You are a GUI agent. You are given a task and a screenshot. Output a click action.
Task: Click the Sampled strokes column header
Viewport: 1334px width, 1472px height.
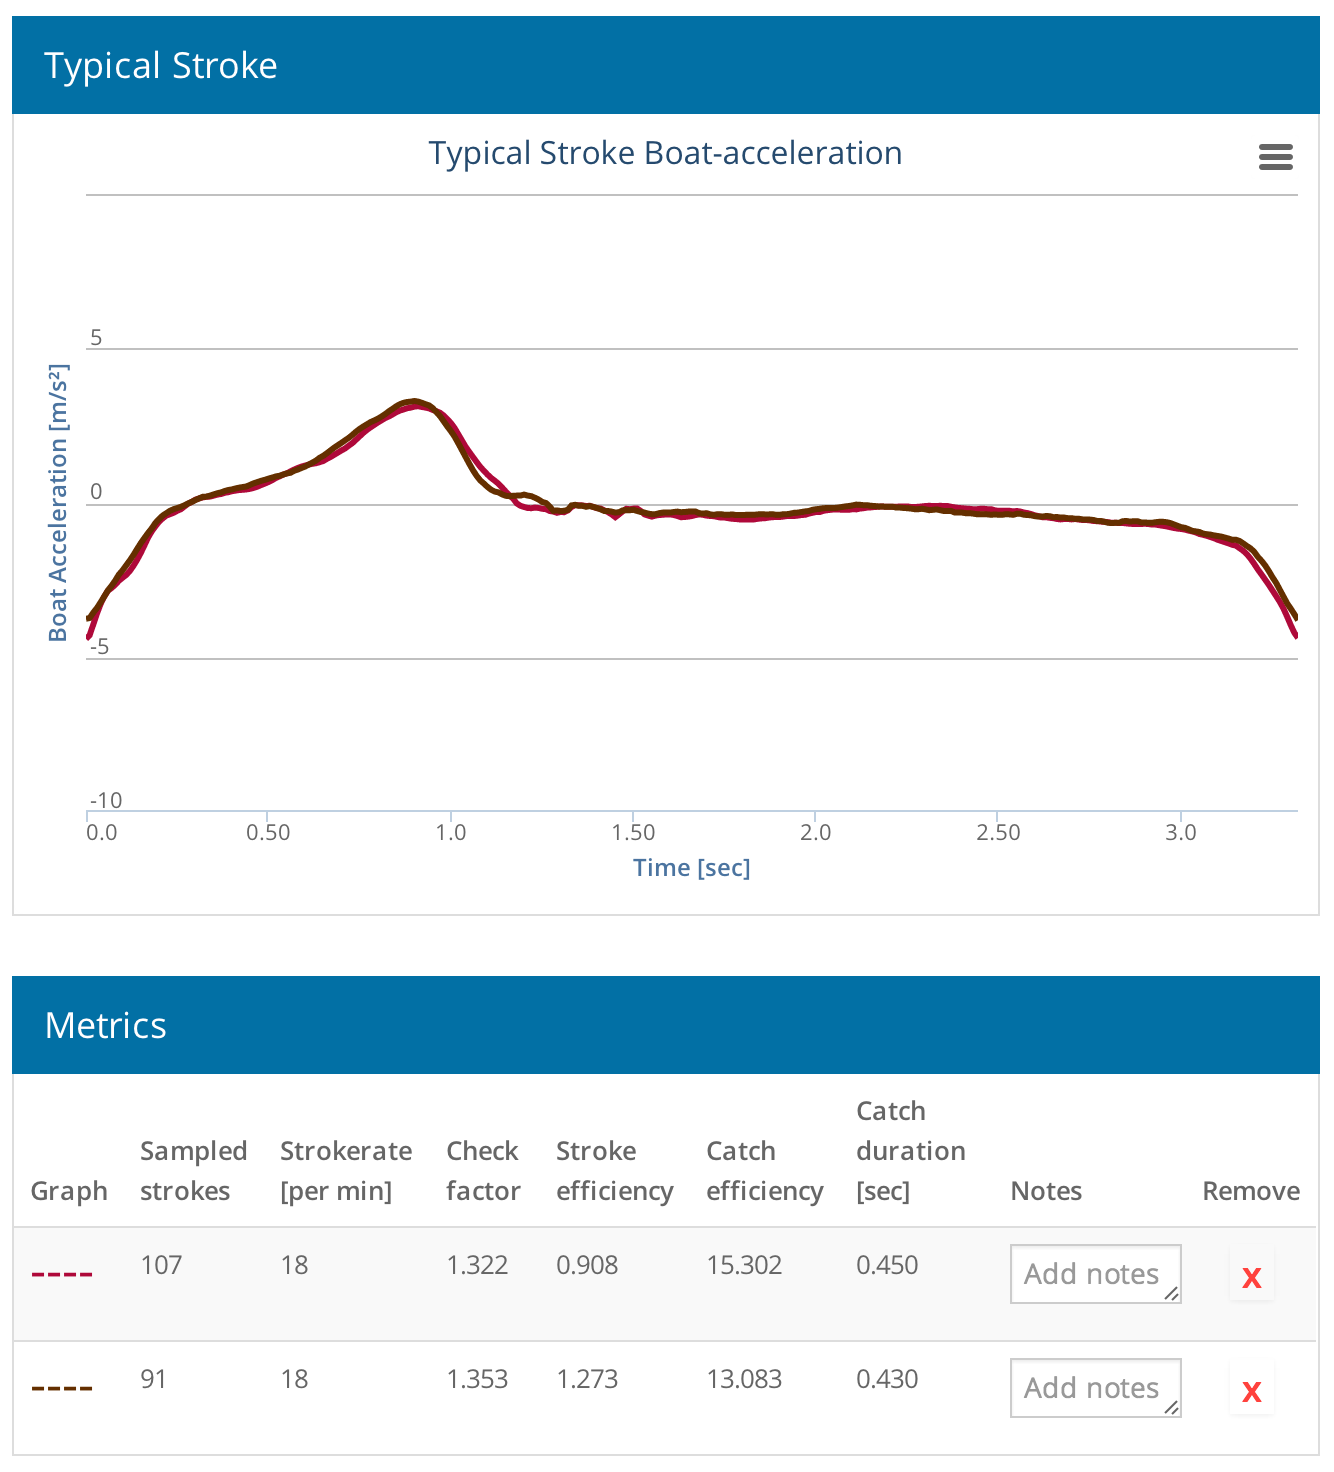click(193, 1171)
